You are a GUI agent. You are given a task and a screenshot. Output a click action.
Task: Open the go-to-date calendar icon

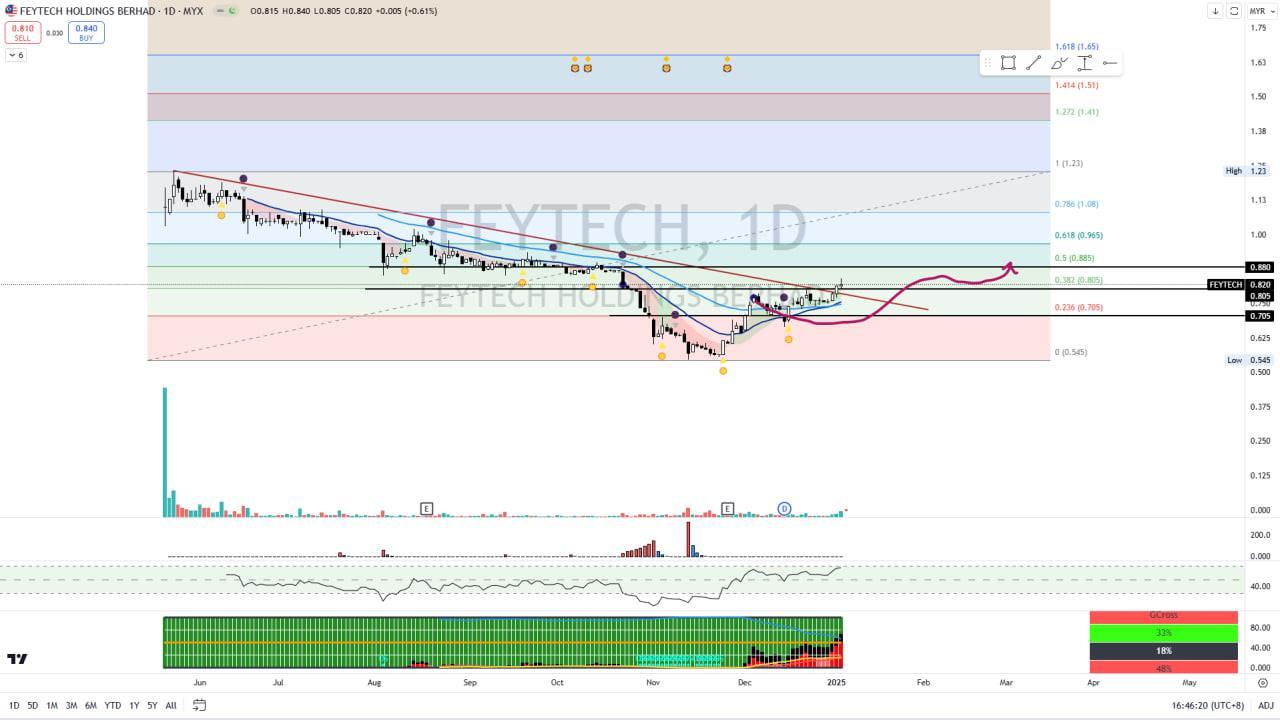(199, 705)
